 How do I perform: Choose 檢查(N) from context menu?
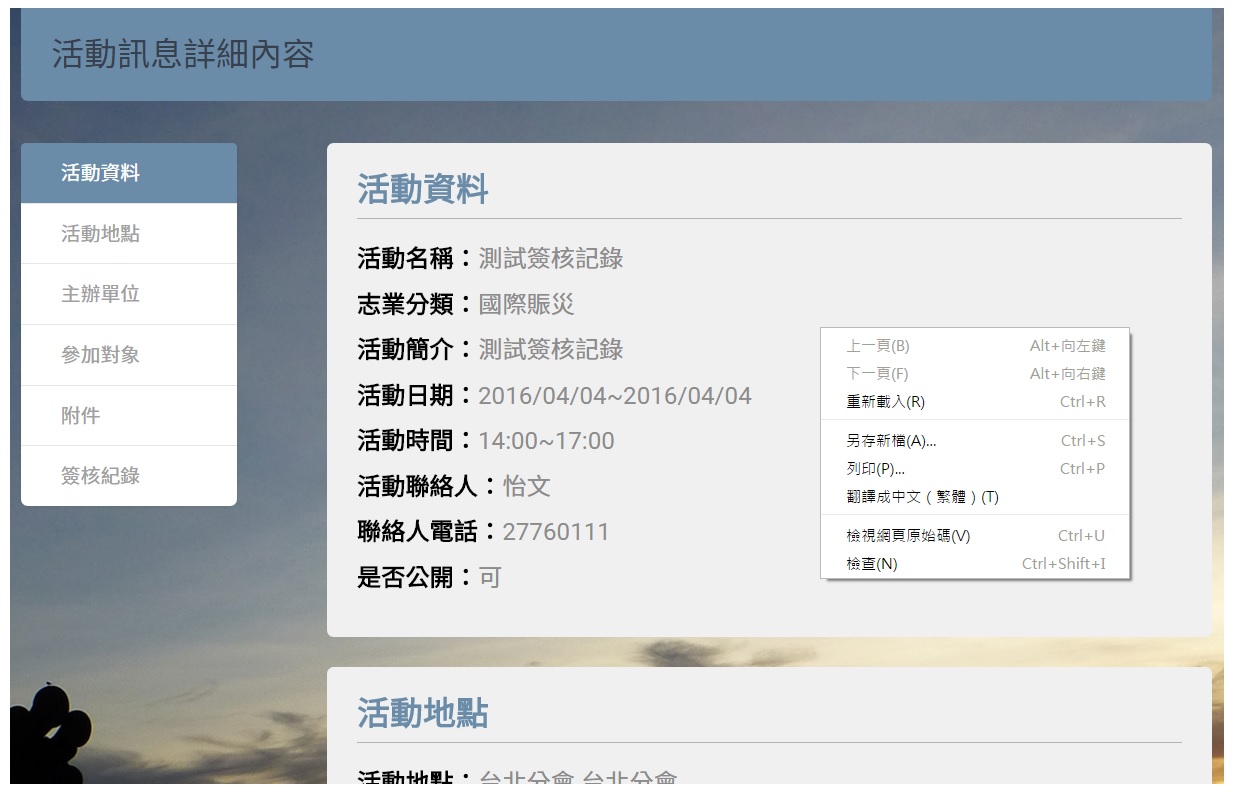tap(975, 564)
